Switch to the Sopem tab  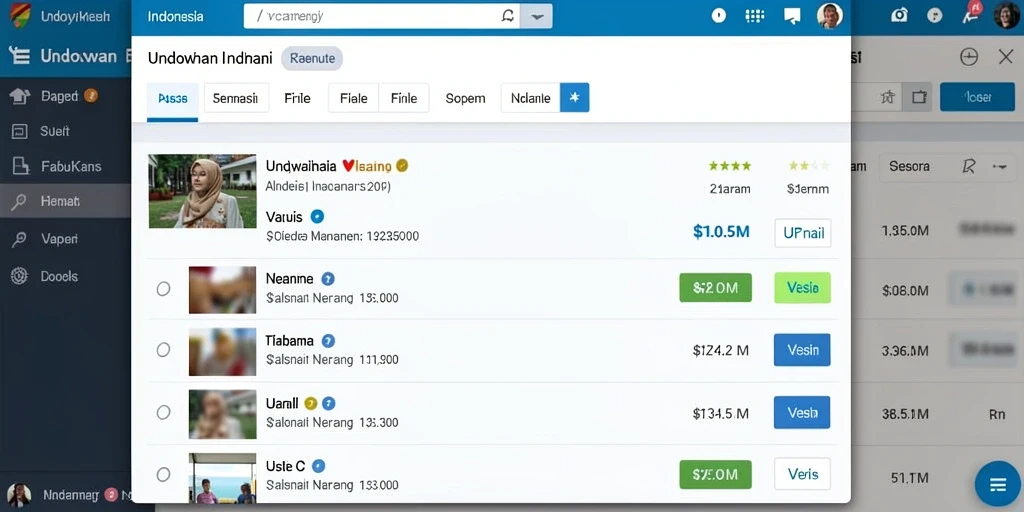(x=465, y=99)
